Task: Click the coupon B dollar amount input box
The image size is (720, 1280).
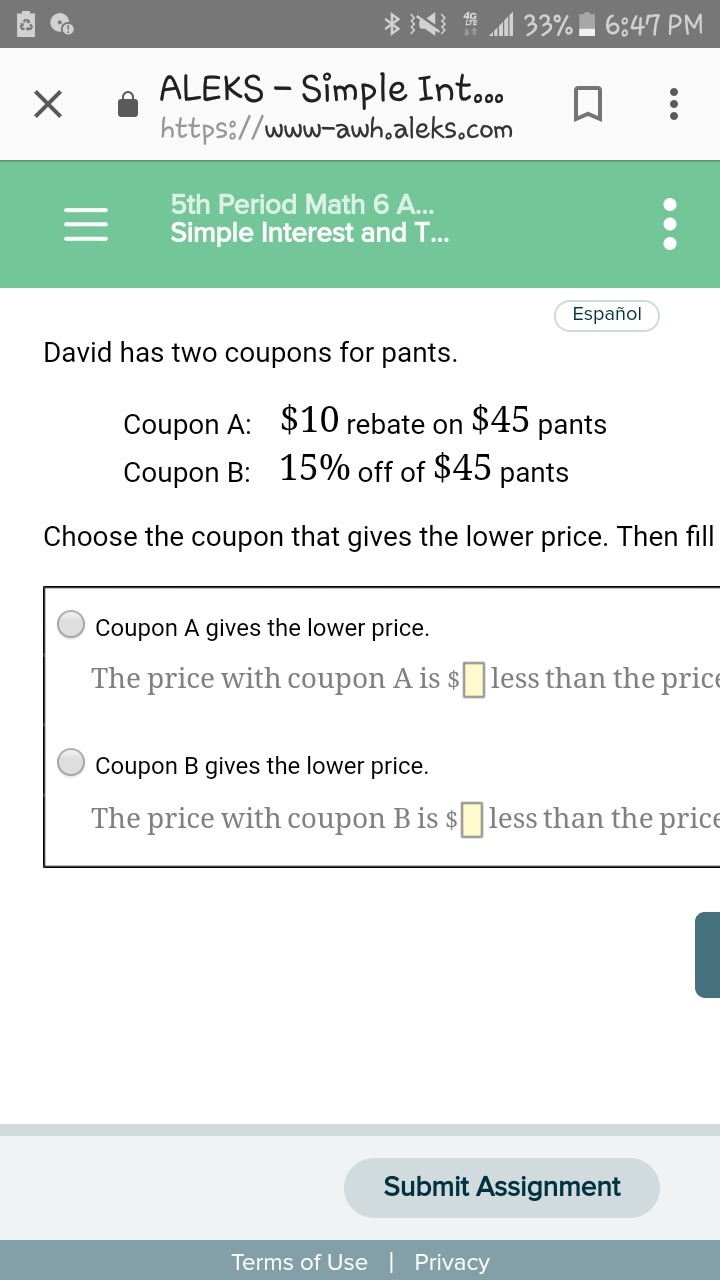Action: coord(473,819)
